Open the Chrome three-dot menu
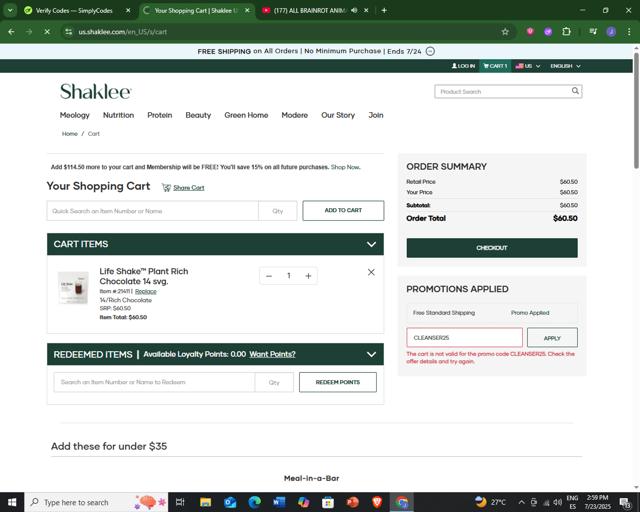640x512 pixels. (629, 32)
